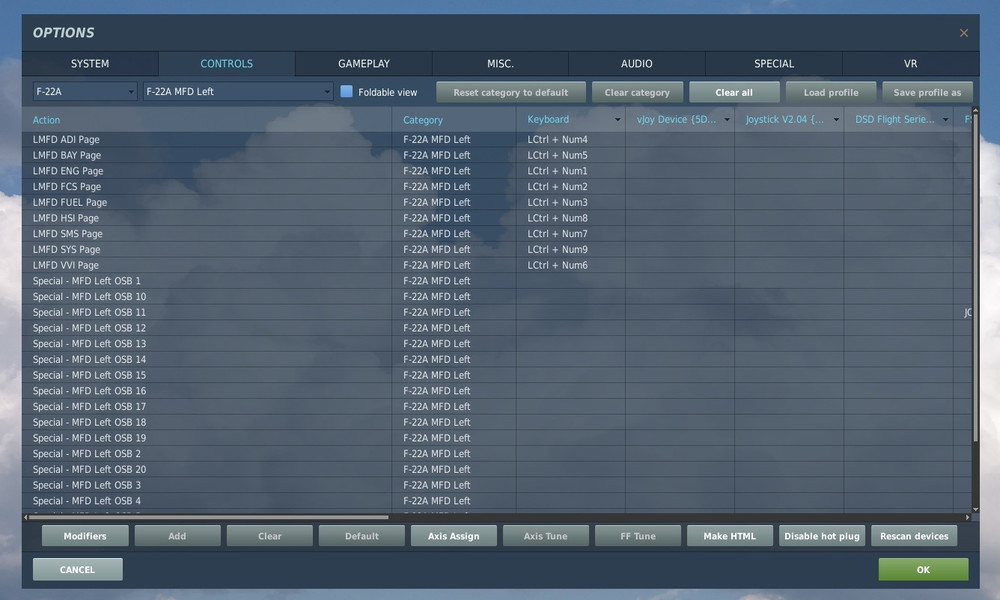This screenshot has width=1000, height=600.
Task: Click the Axis Tune button
Action: (x=546, y=536)
